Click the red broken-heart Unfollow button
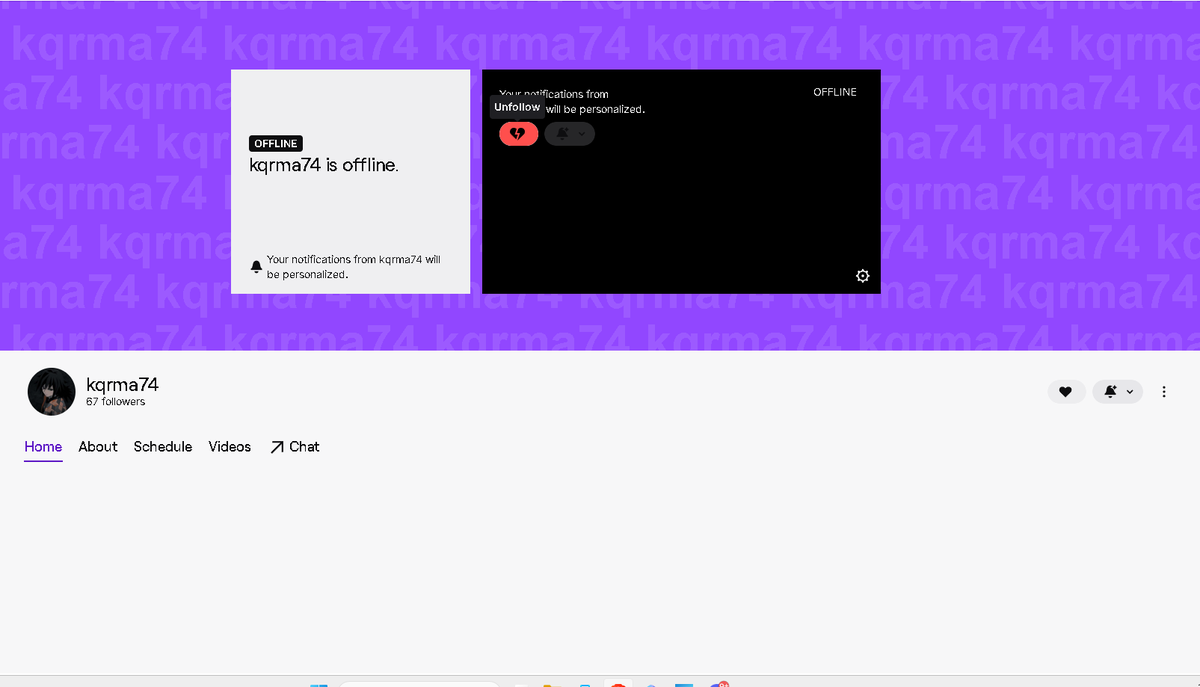Viewport: 1200px width, 687px height. 518,133
